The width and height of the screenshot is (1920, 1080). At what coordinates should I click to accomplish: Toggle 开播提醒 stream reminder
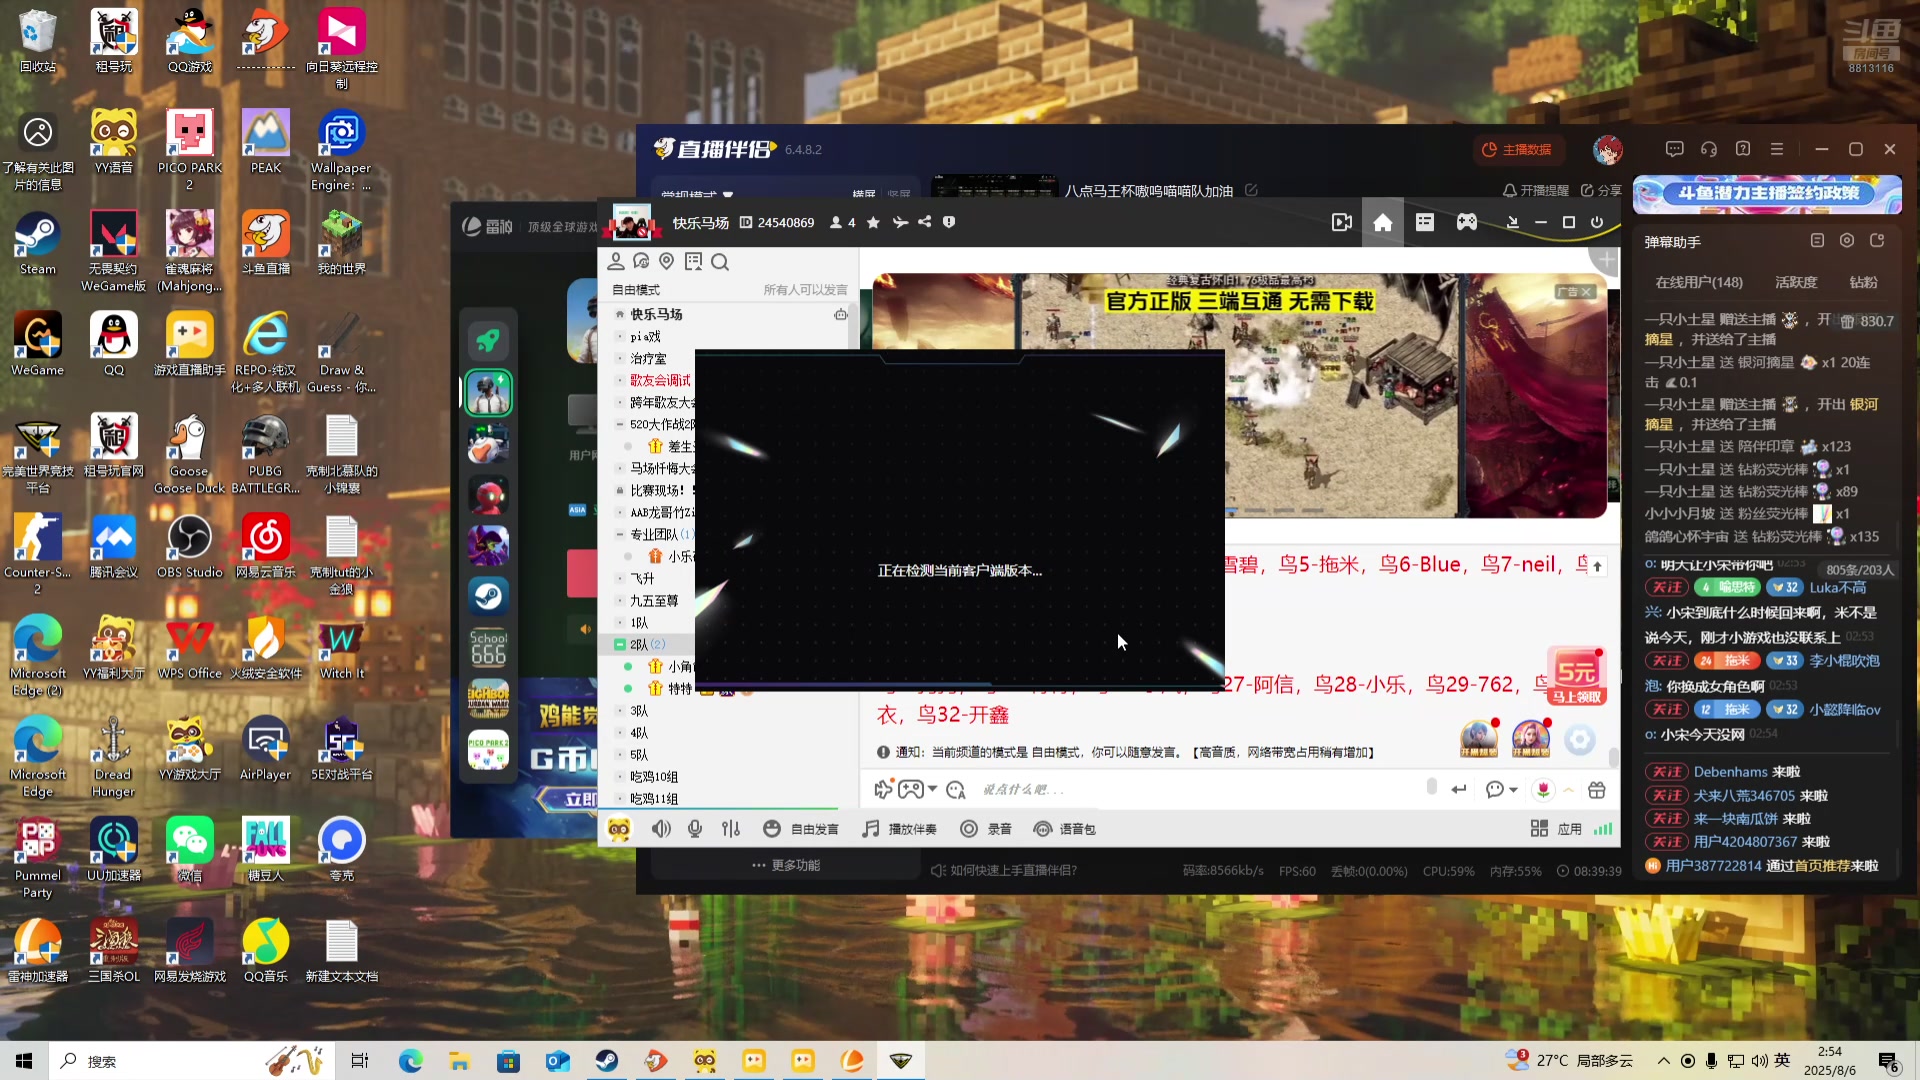[1536, 190]
